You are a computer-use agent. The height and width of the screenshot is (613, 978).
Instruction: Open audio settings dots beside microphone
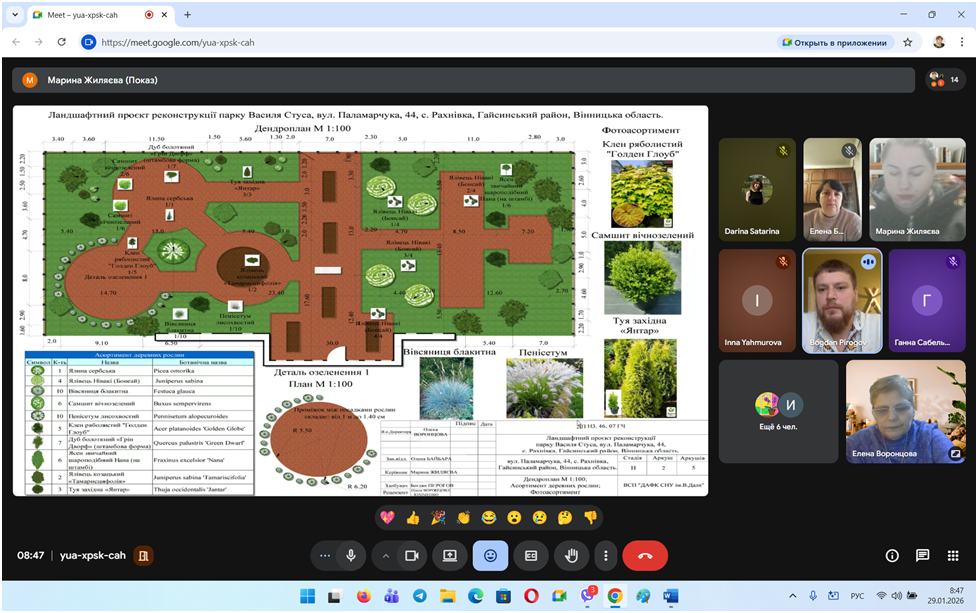coord(324,555)
